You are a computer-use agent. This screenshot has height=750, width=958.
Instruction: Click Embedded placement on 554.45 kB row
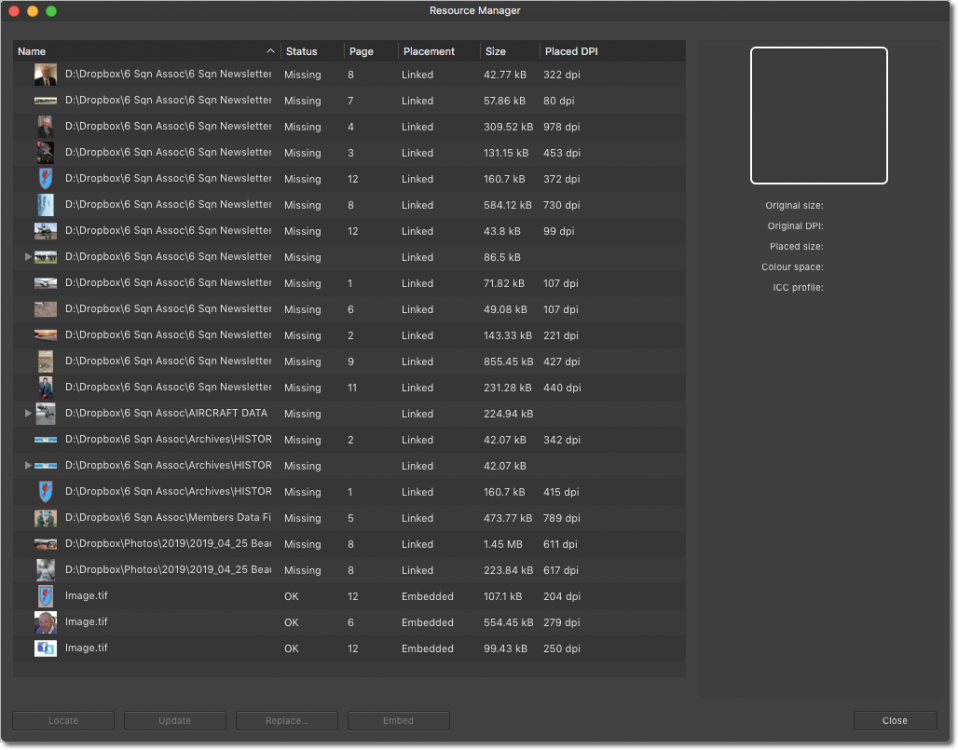pos(428,622)
